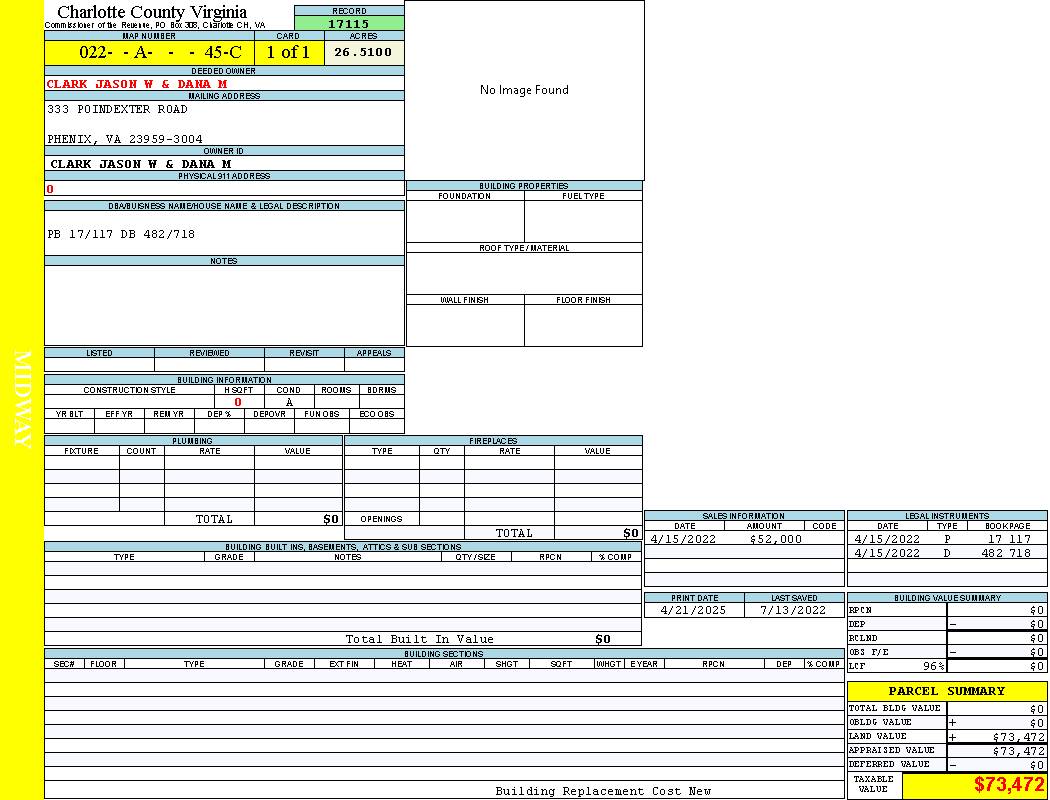The width and height of the screenshot is (1050, 800).
Task: Click the last saved date 7/13/2022
Action: click(x=793, y=610)
